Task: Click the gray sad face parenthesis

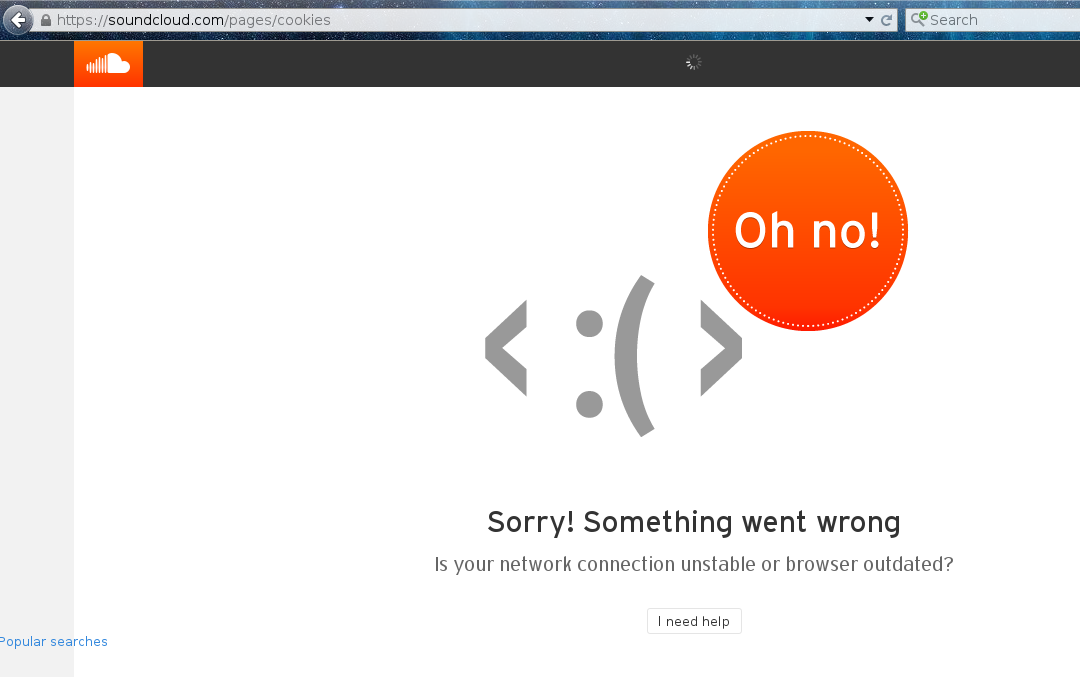Action: tap(634, 356)
